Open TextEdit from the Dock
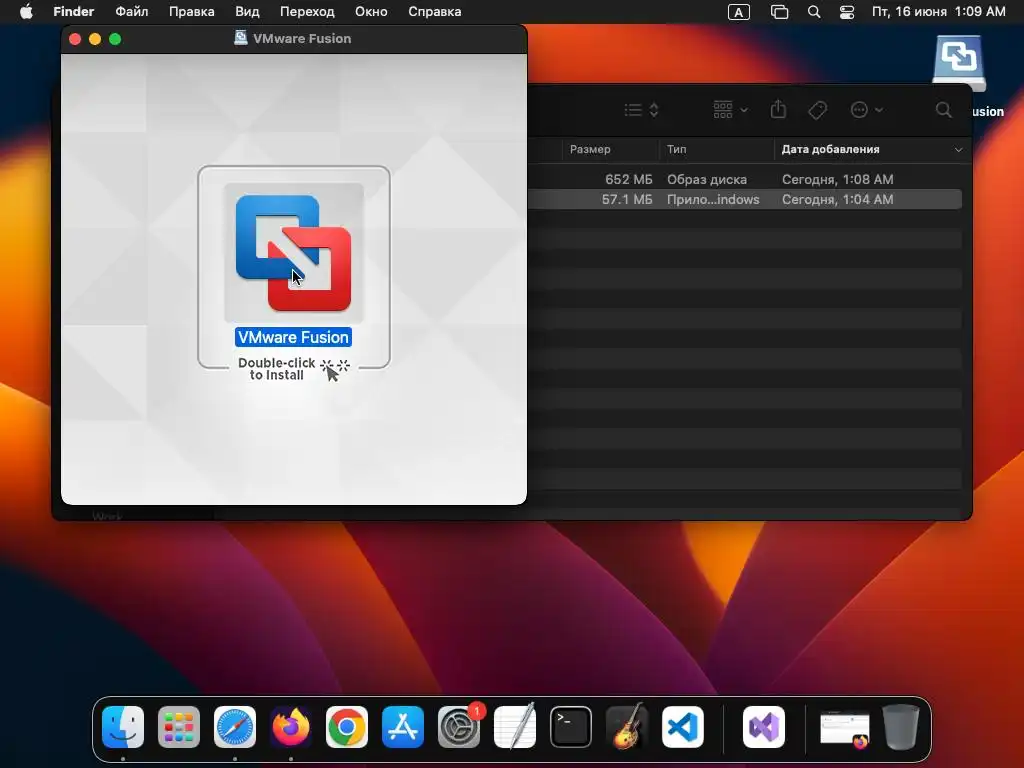 click(515, 727)
